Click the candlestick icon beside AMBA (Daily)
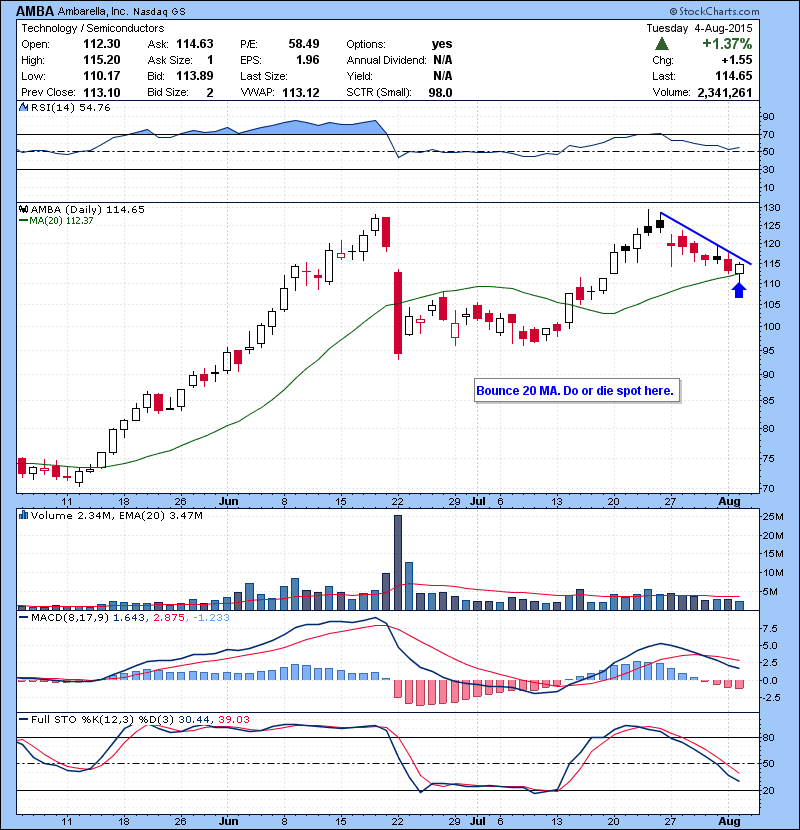The image size is (800, 830). pyautogui.click(x=23, y=209)
